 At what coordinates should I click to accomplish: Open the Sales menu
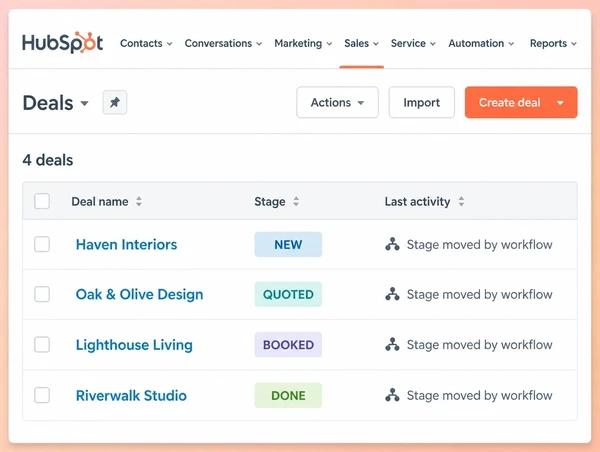361,43
